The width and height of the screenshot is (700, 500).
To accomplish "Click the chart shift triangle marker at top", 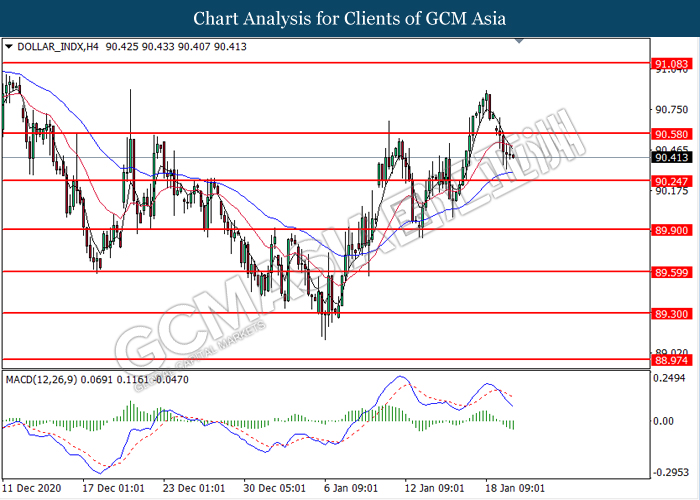I will pyautogui.click(x=519, y=42).
